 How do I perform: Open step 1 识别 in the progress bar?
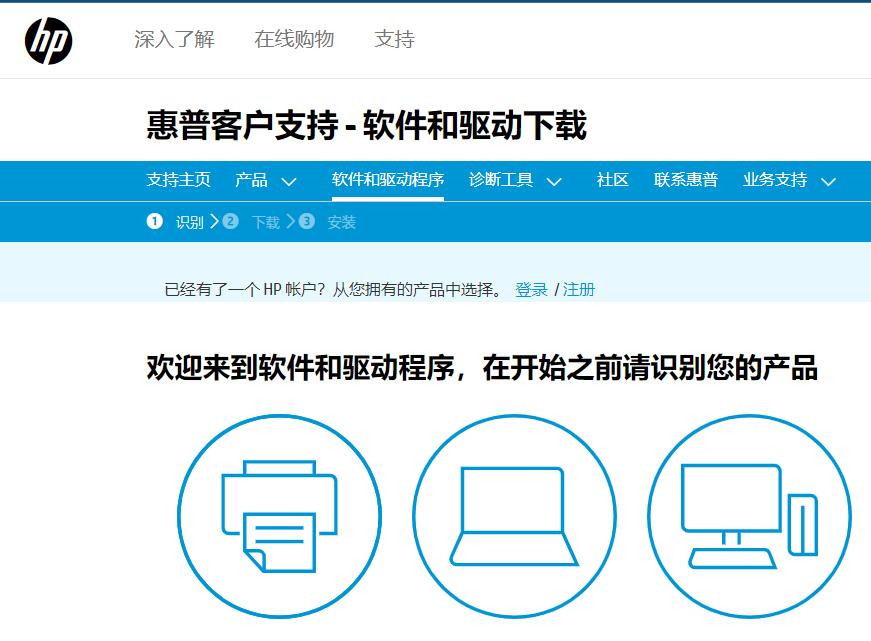[177, 221]
